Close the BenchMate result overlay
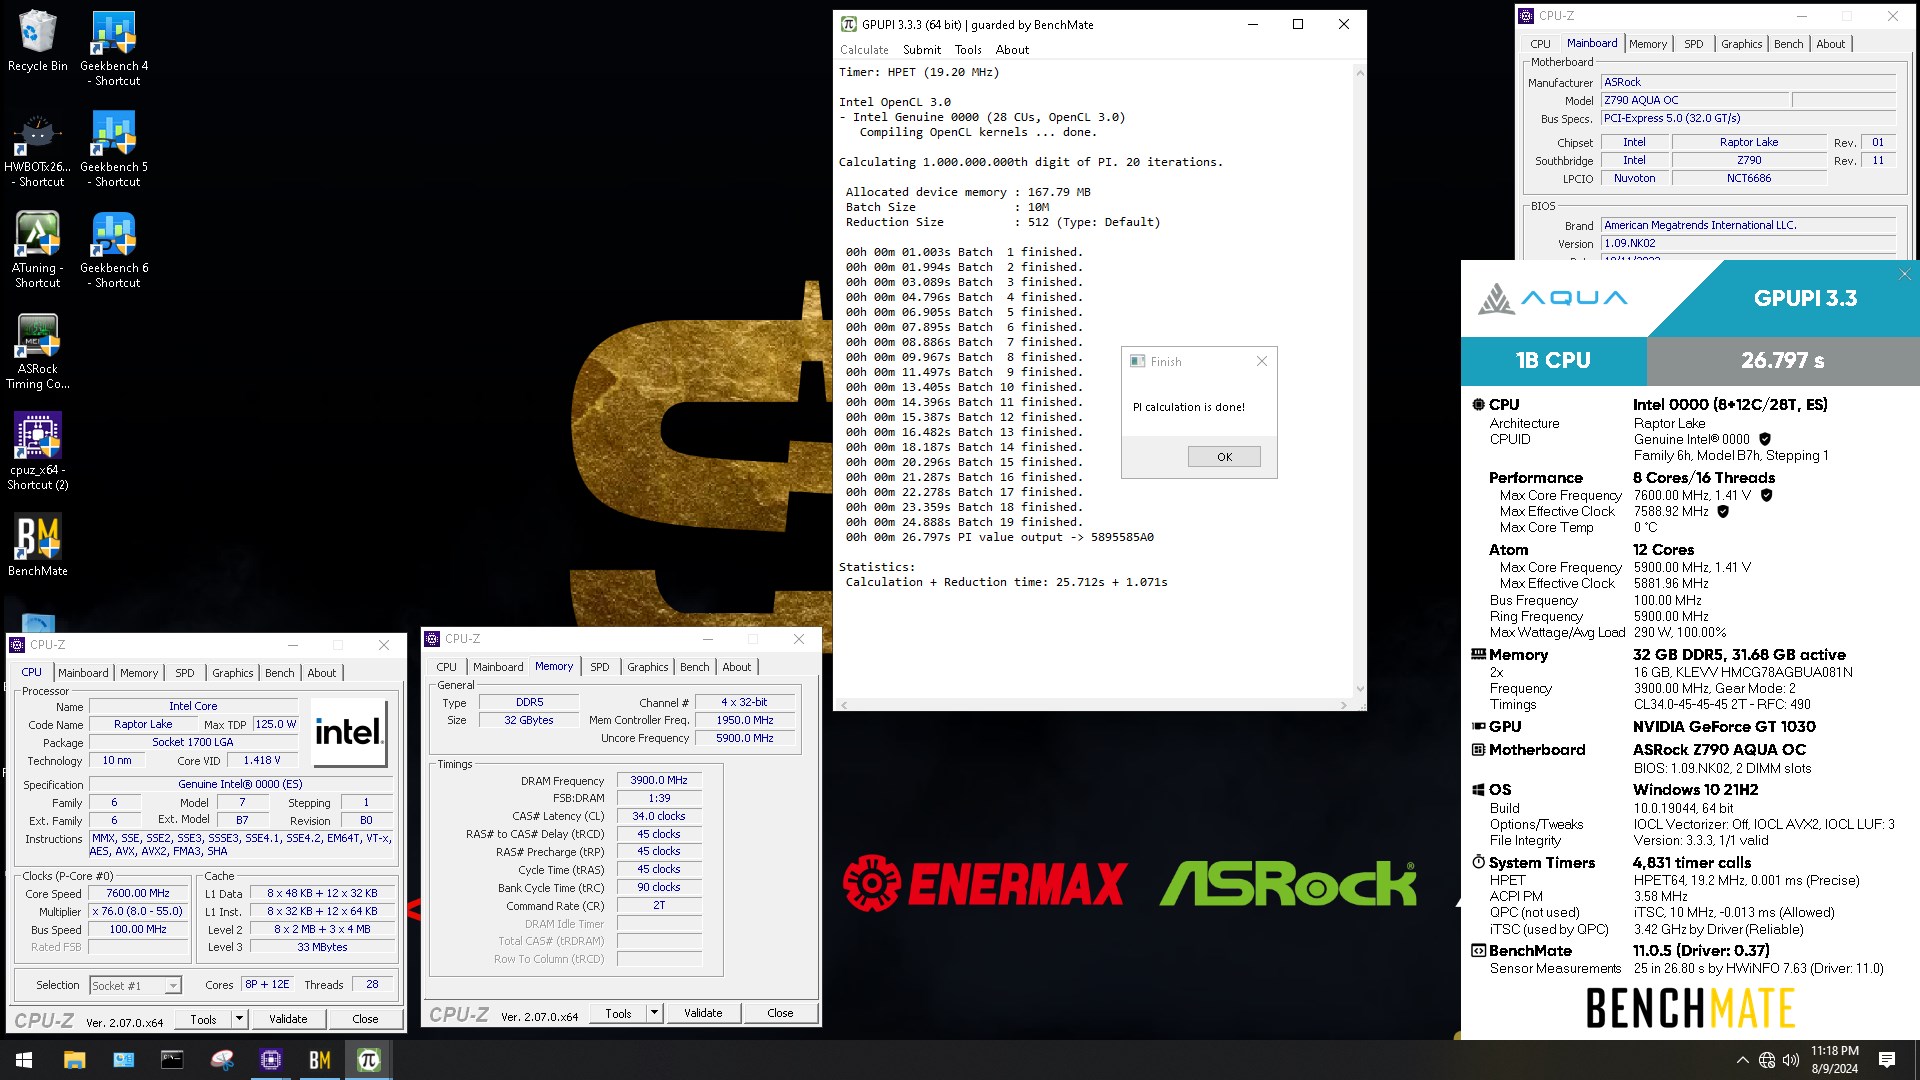1920x1080 pixels. tap(1905, 274)
